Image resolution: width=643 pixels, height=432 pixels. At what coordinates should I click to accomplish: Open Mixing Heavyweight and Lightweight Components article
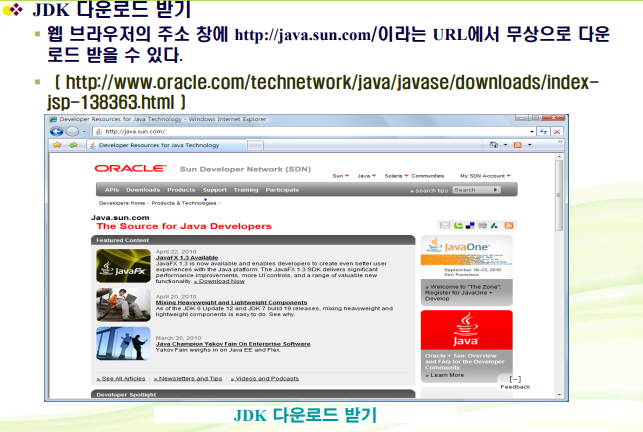tap(231, 302)
